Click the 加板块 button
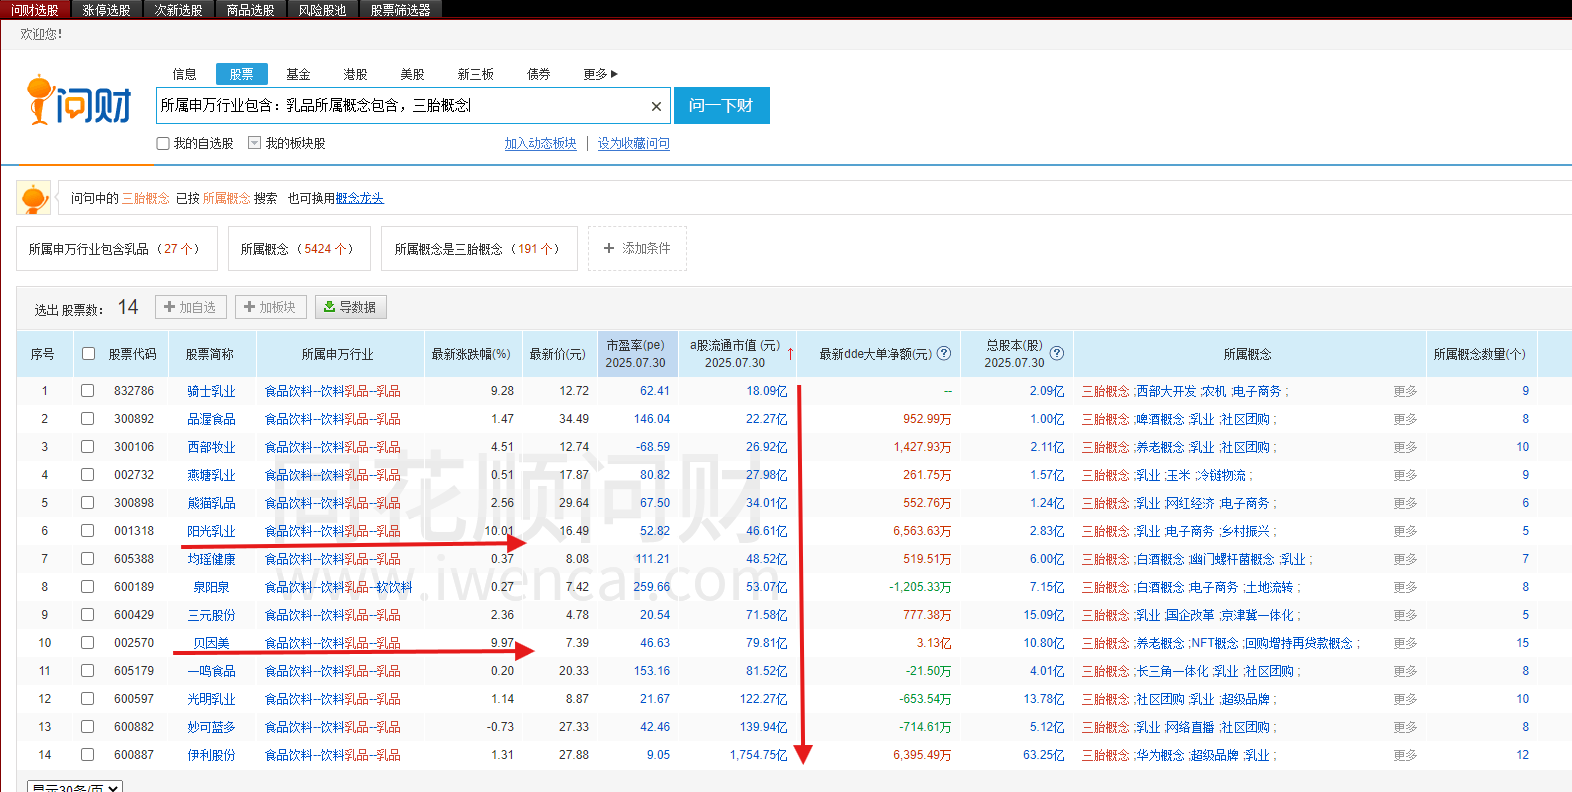 point(270,307)
